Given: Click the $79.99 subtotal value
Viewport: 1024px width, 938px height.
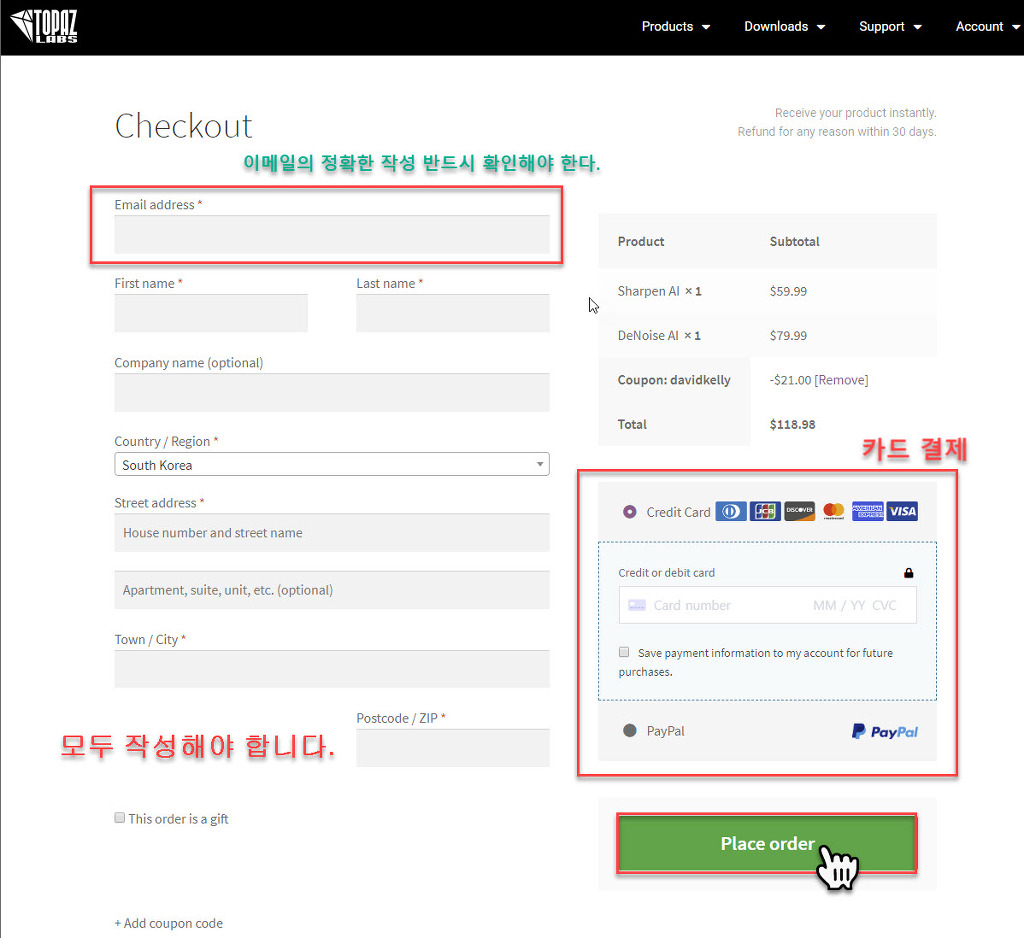Looking at the screenshot, I should tap(788, 336).
